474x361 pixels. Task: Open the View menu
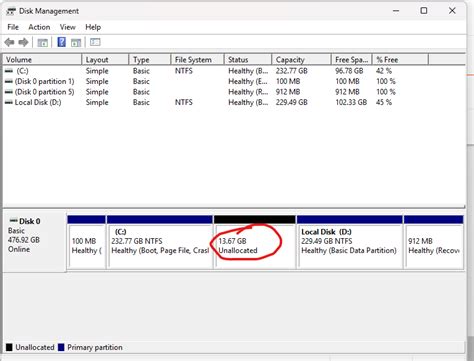click(x=68, y=27)
